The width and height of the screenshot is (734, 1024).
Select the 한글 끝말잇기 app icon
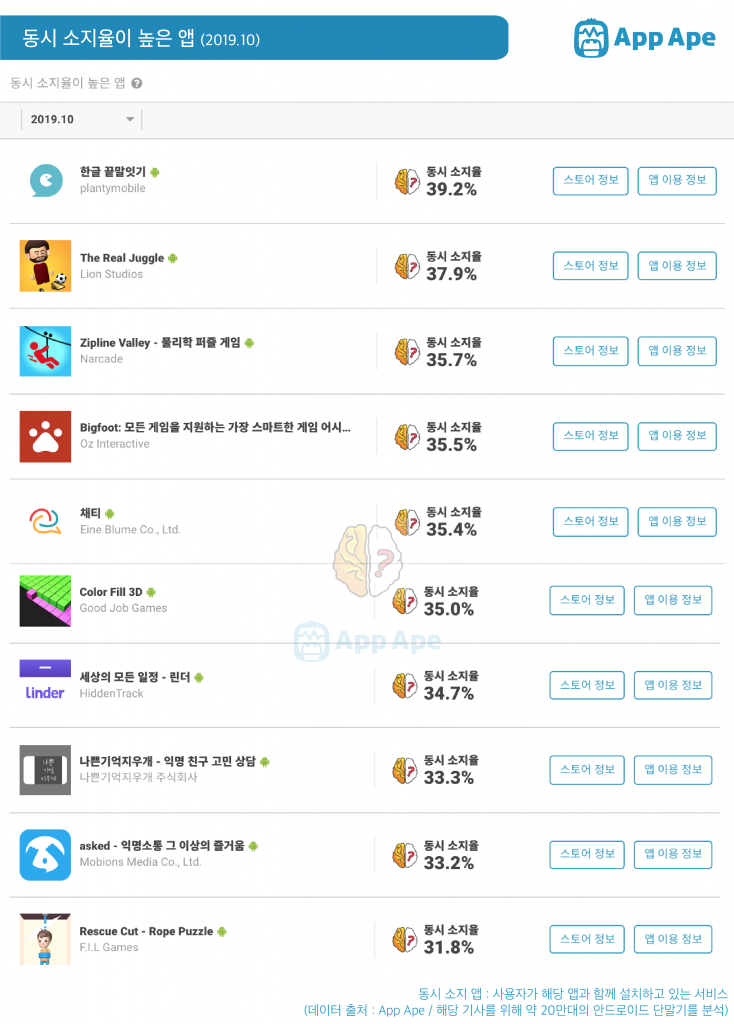(46, 180)
